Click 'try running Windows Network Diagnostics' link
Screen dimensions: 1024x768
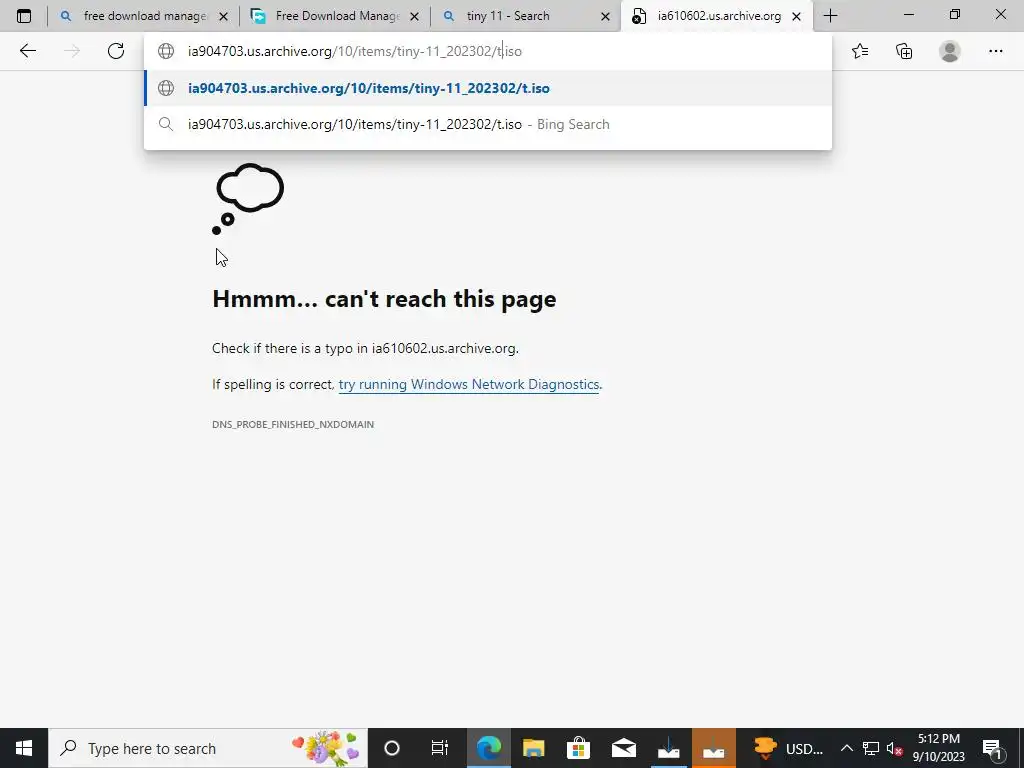(x=468, y=385)
